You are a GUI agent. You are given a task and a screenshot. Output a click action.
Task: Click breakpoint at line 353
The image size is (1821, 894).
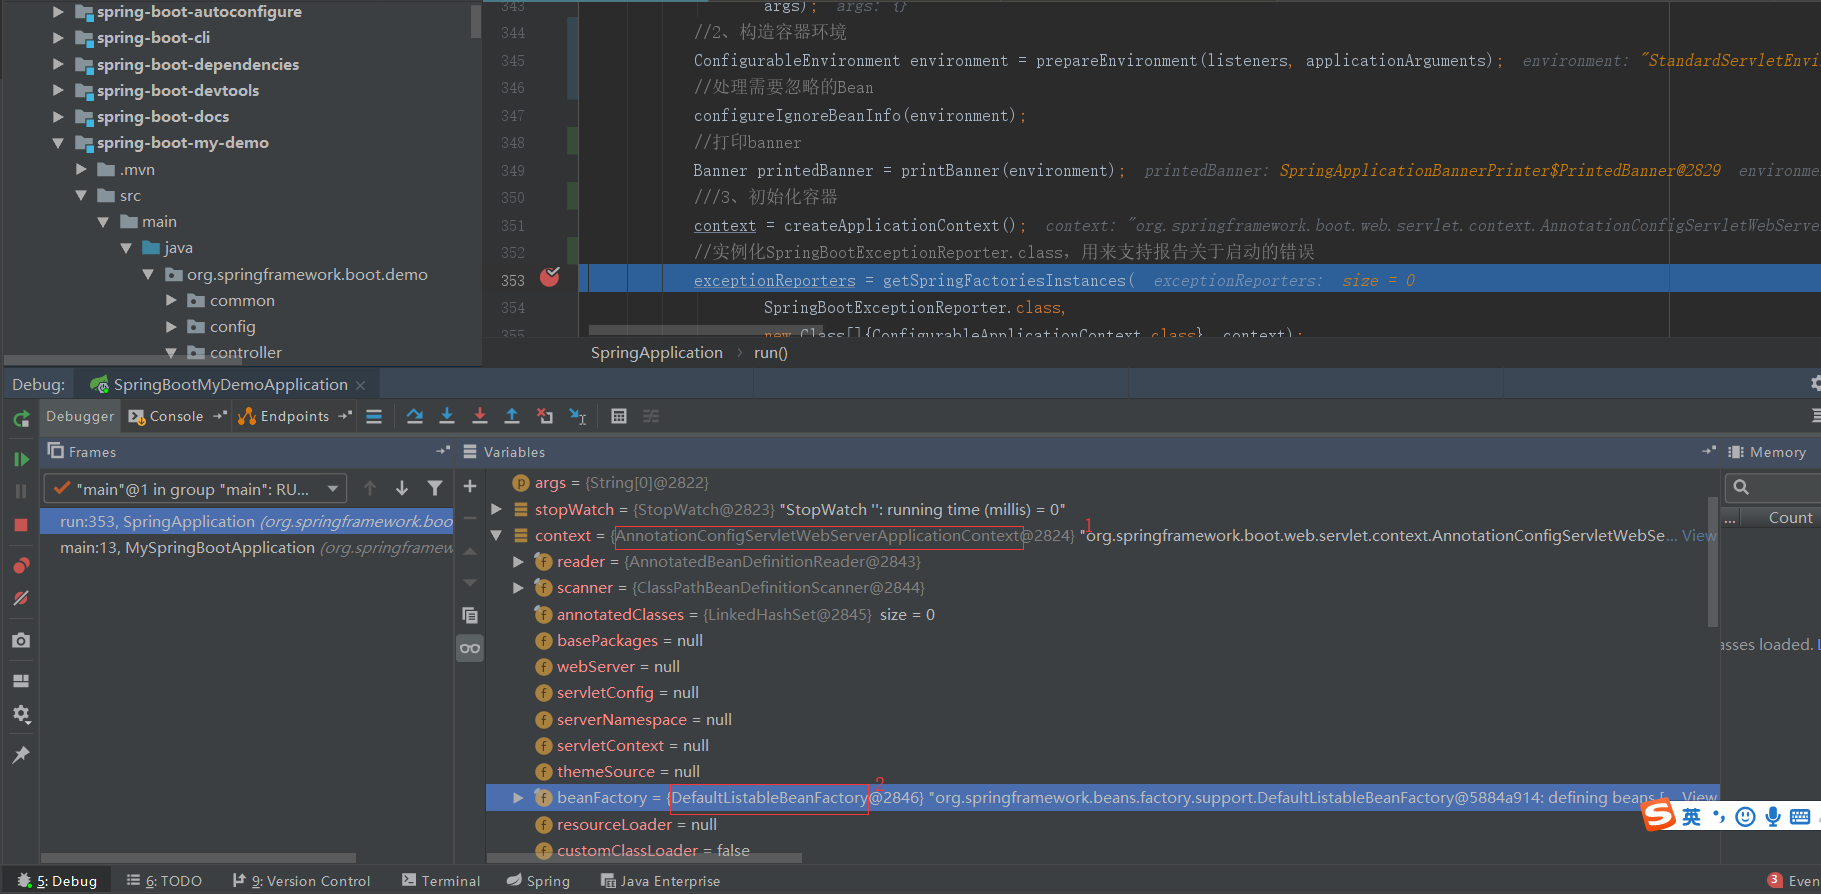click(550, 277)
